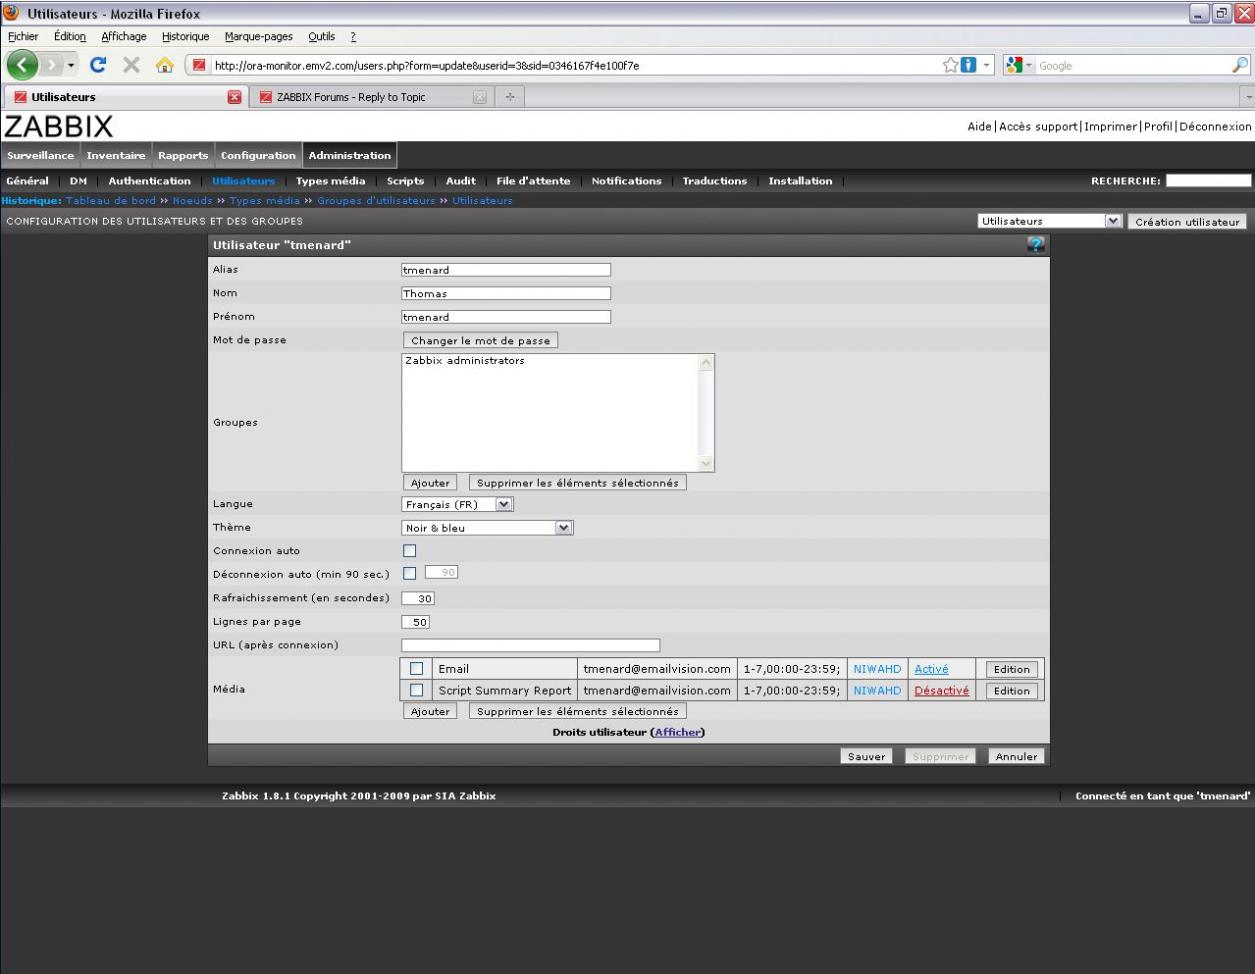
Task: Click the stop loading X icon
Action: pos(131,66)
